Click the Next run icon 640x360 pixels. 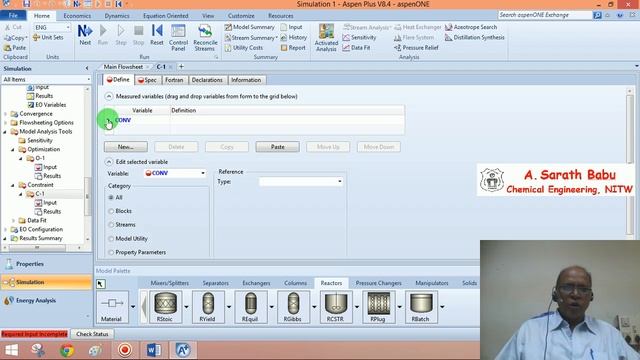(85, 34)
